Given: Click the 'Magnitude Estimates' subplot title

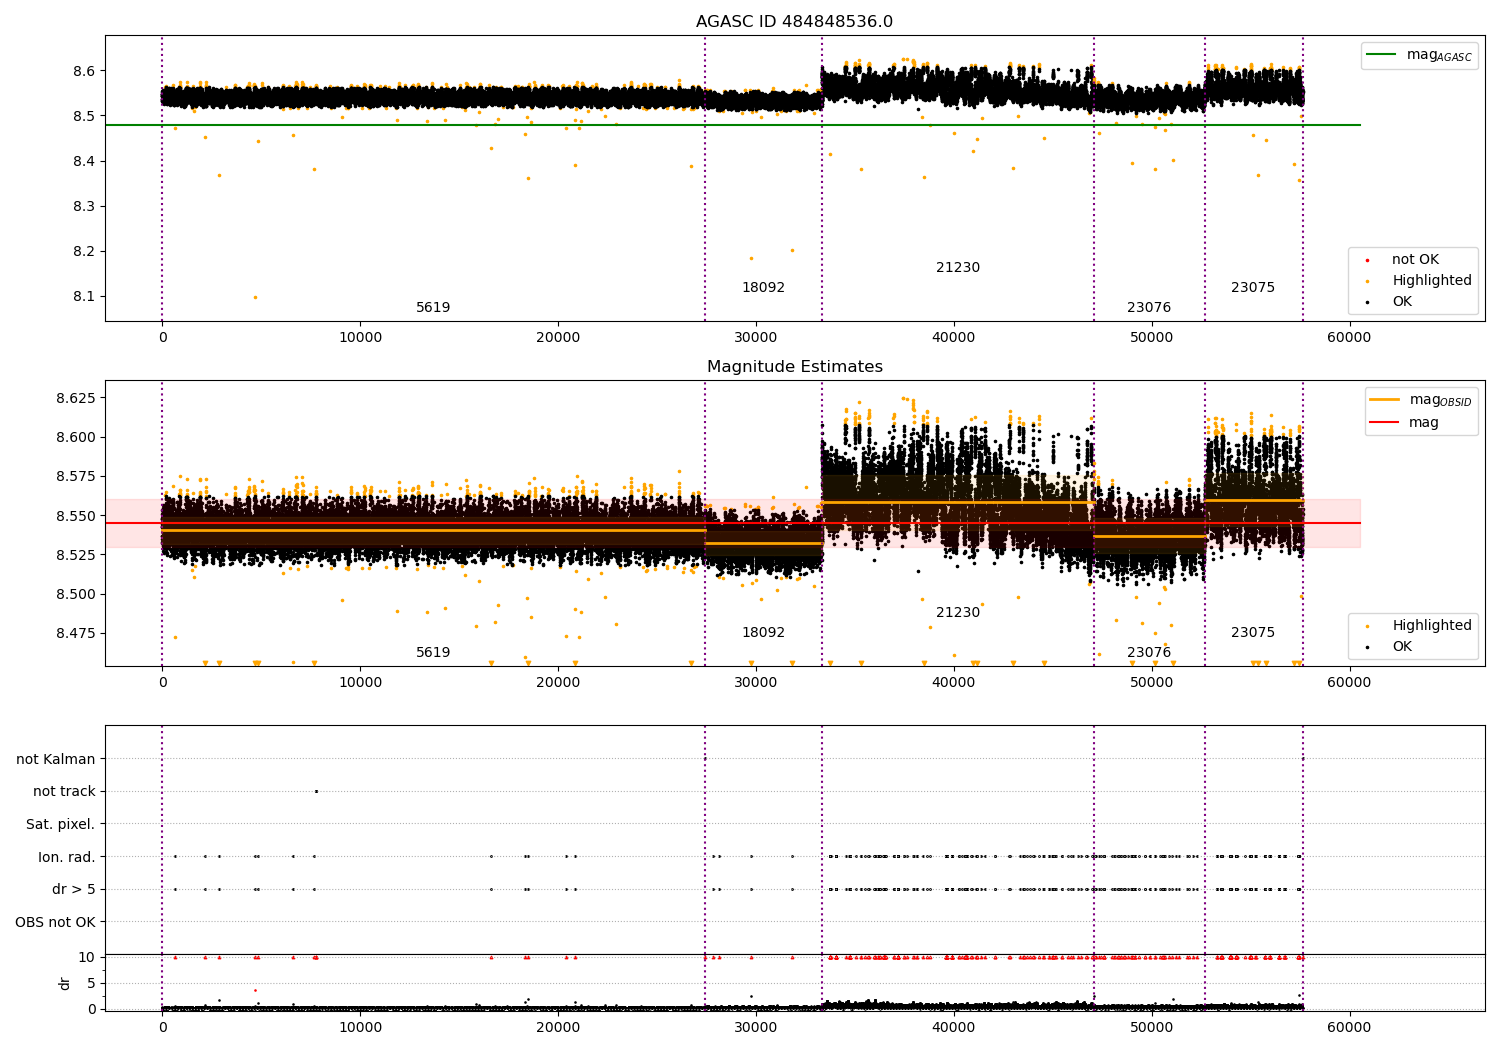Looking at the screenshot, I should [794, 367].
